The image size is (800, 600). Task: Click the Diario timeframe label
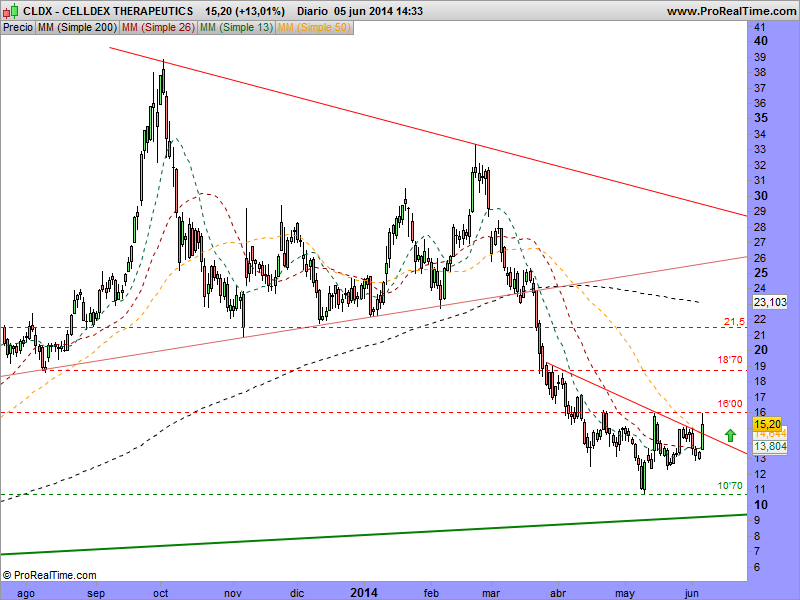coord(312,11)
